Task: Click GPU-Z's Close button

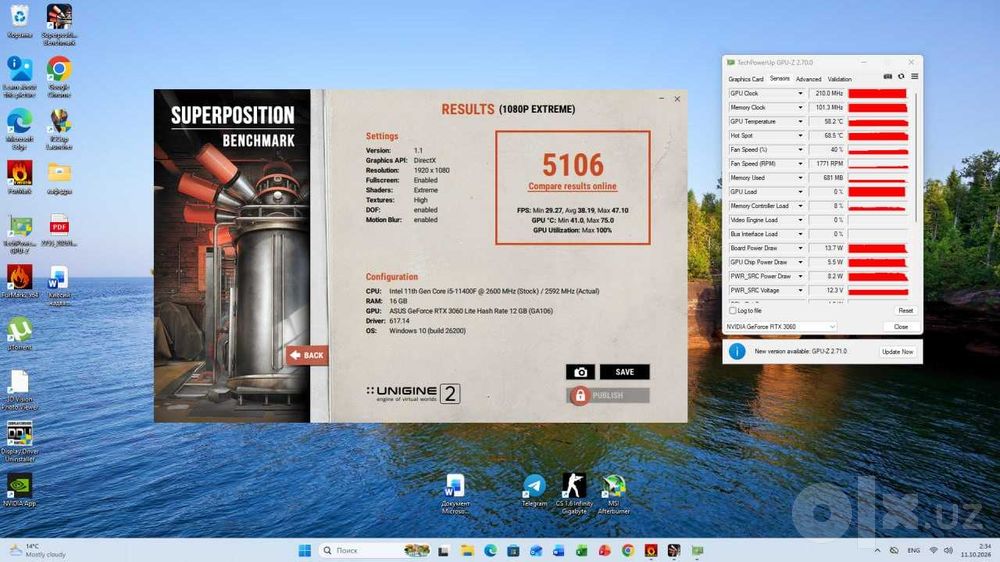Action: pyautogui.click(x=901, y=327)
